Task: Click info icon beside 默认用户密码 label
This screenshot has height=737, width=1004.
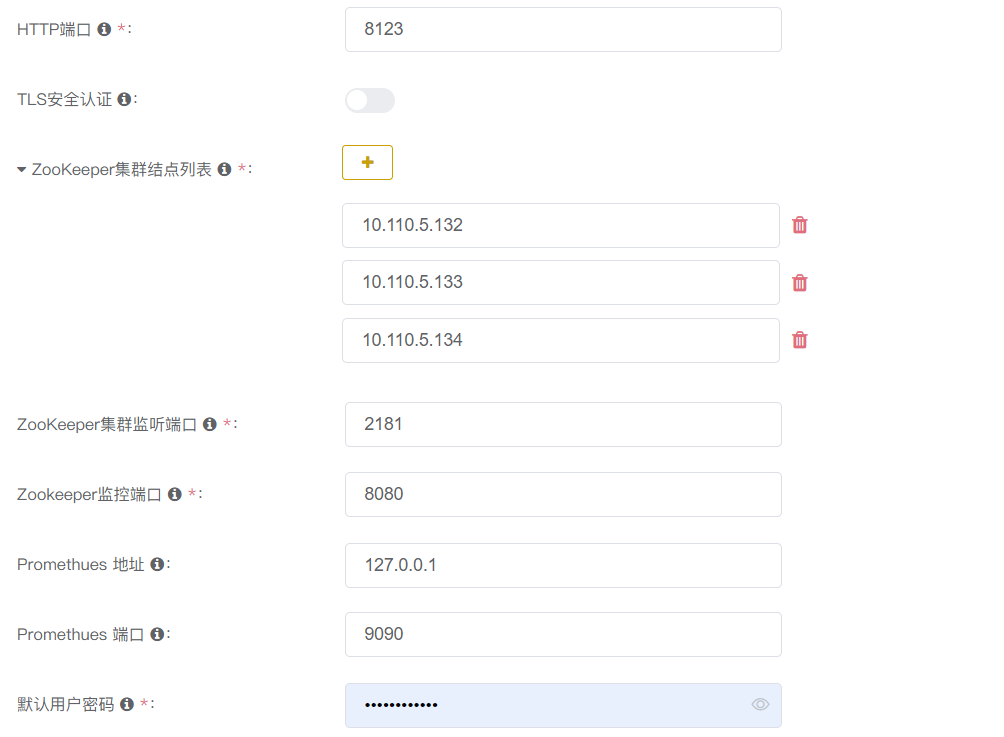Action: [x=127, y=704]
